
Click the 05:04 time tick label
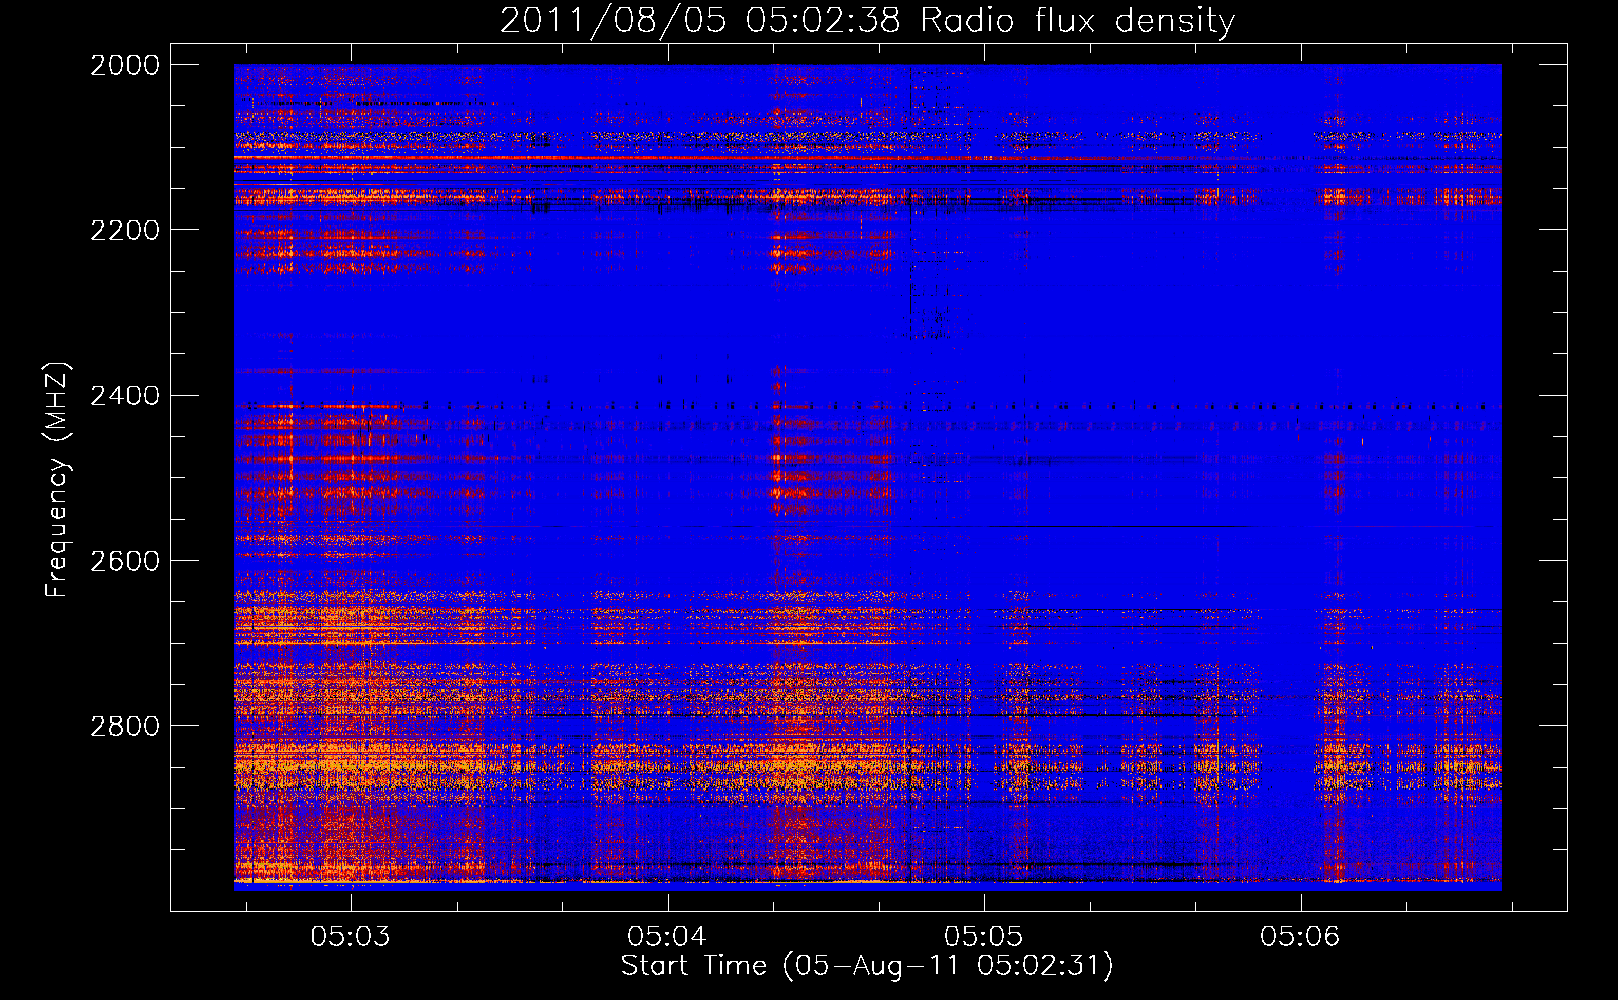coord(667,937)
